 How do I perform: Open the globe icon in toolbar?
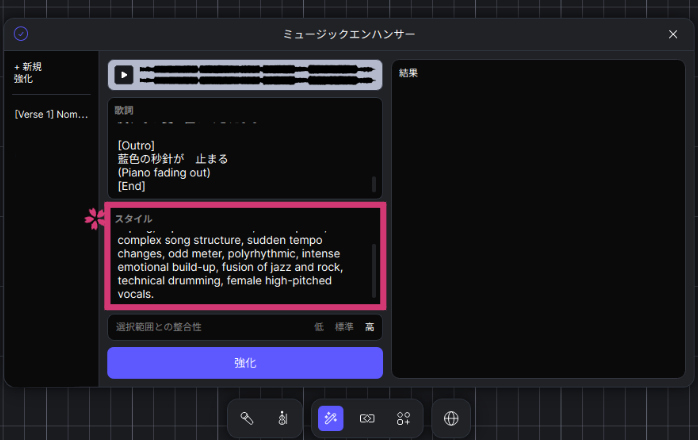click(451, 418)
